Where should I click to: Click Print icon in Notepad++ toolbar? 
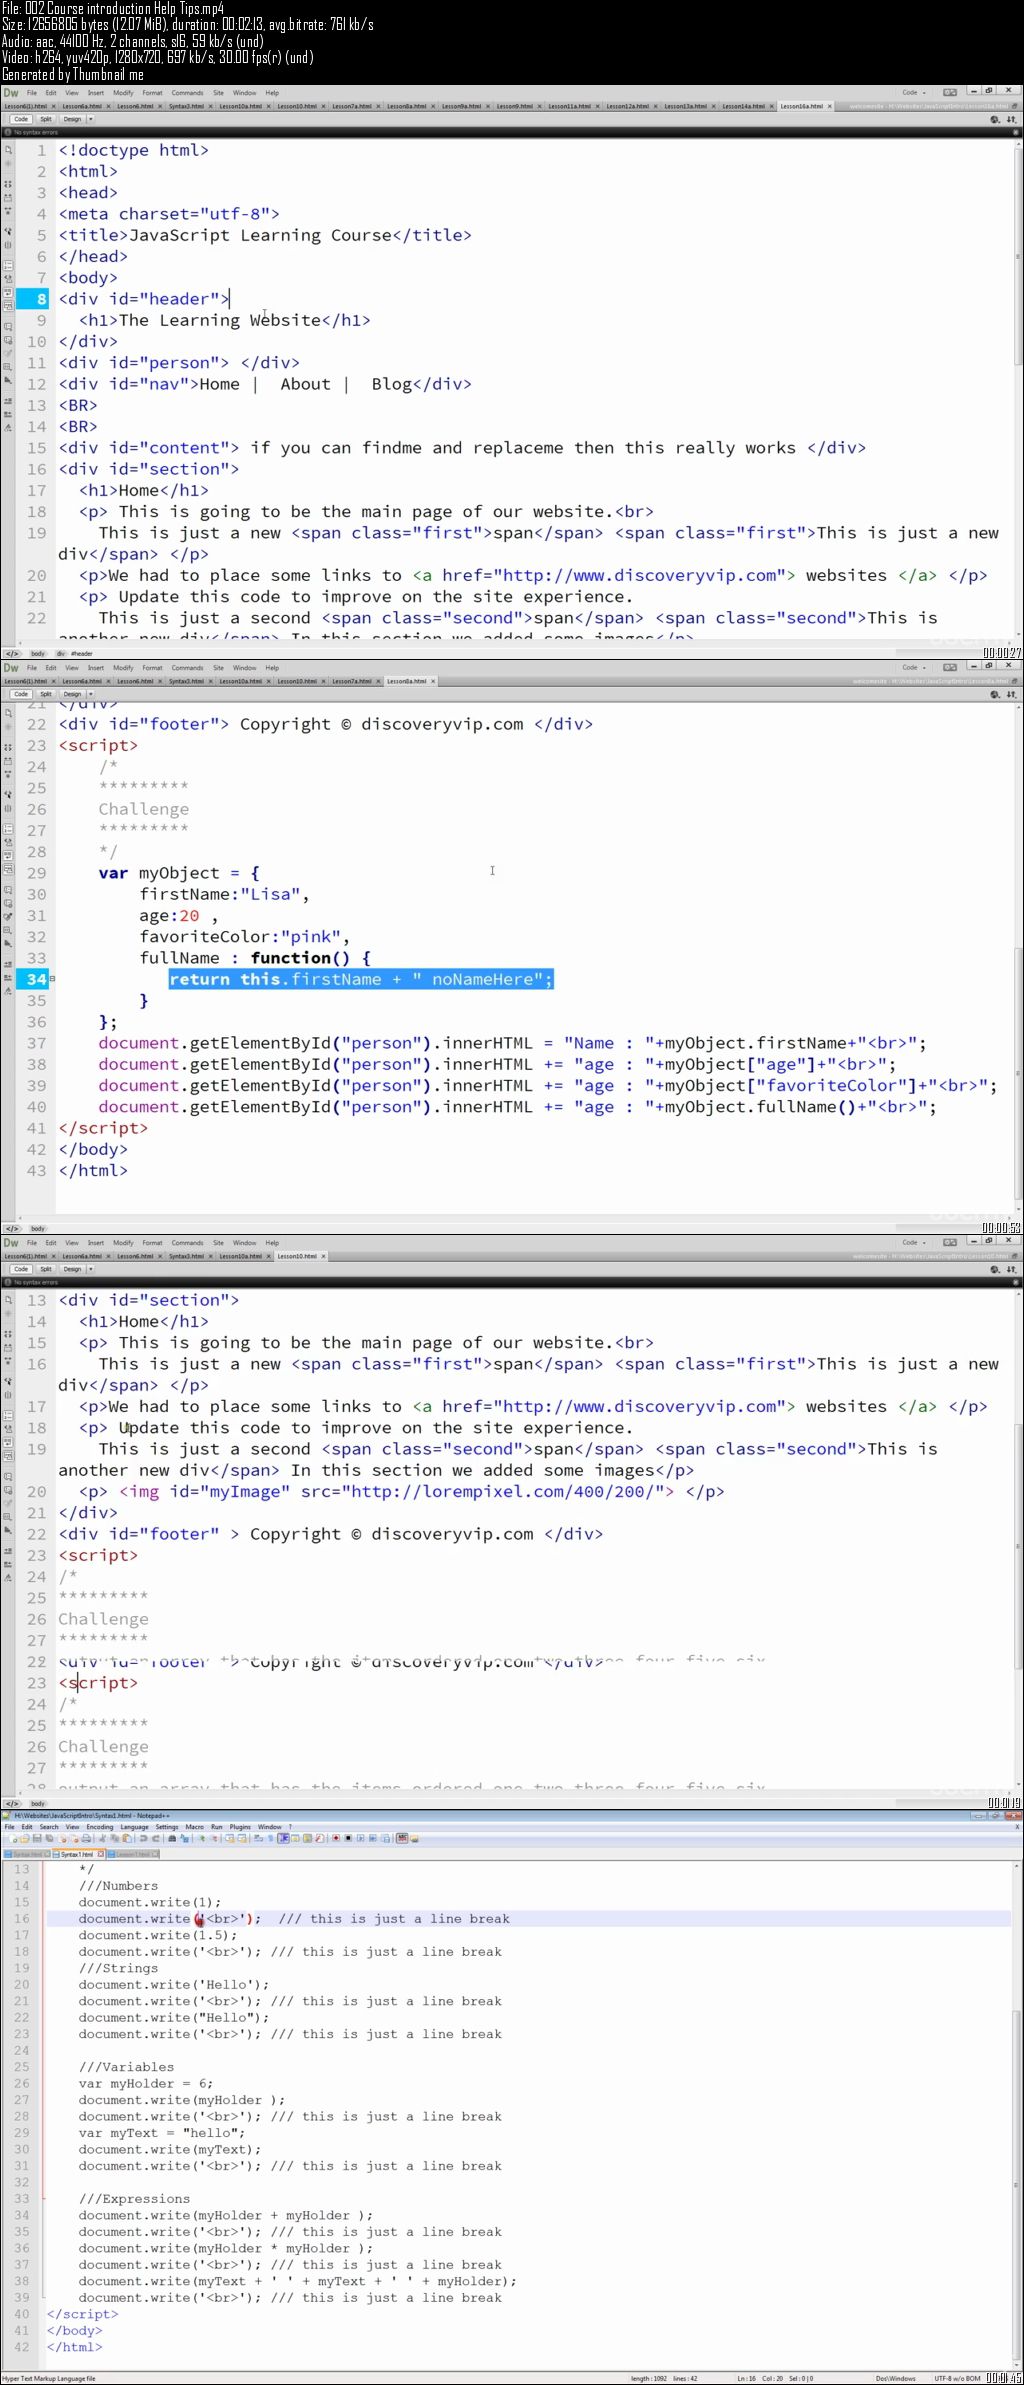[x=86, y=1838]
